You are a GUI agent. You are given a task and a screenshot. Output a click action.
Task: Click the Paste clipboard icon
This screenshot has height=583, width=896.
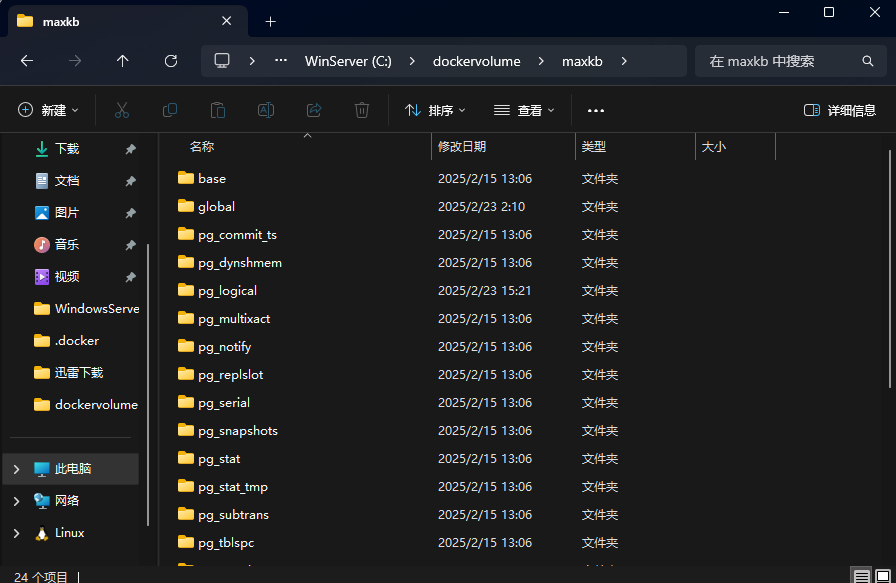coord(218,110)
